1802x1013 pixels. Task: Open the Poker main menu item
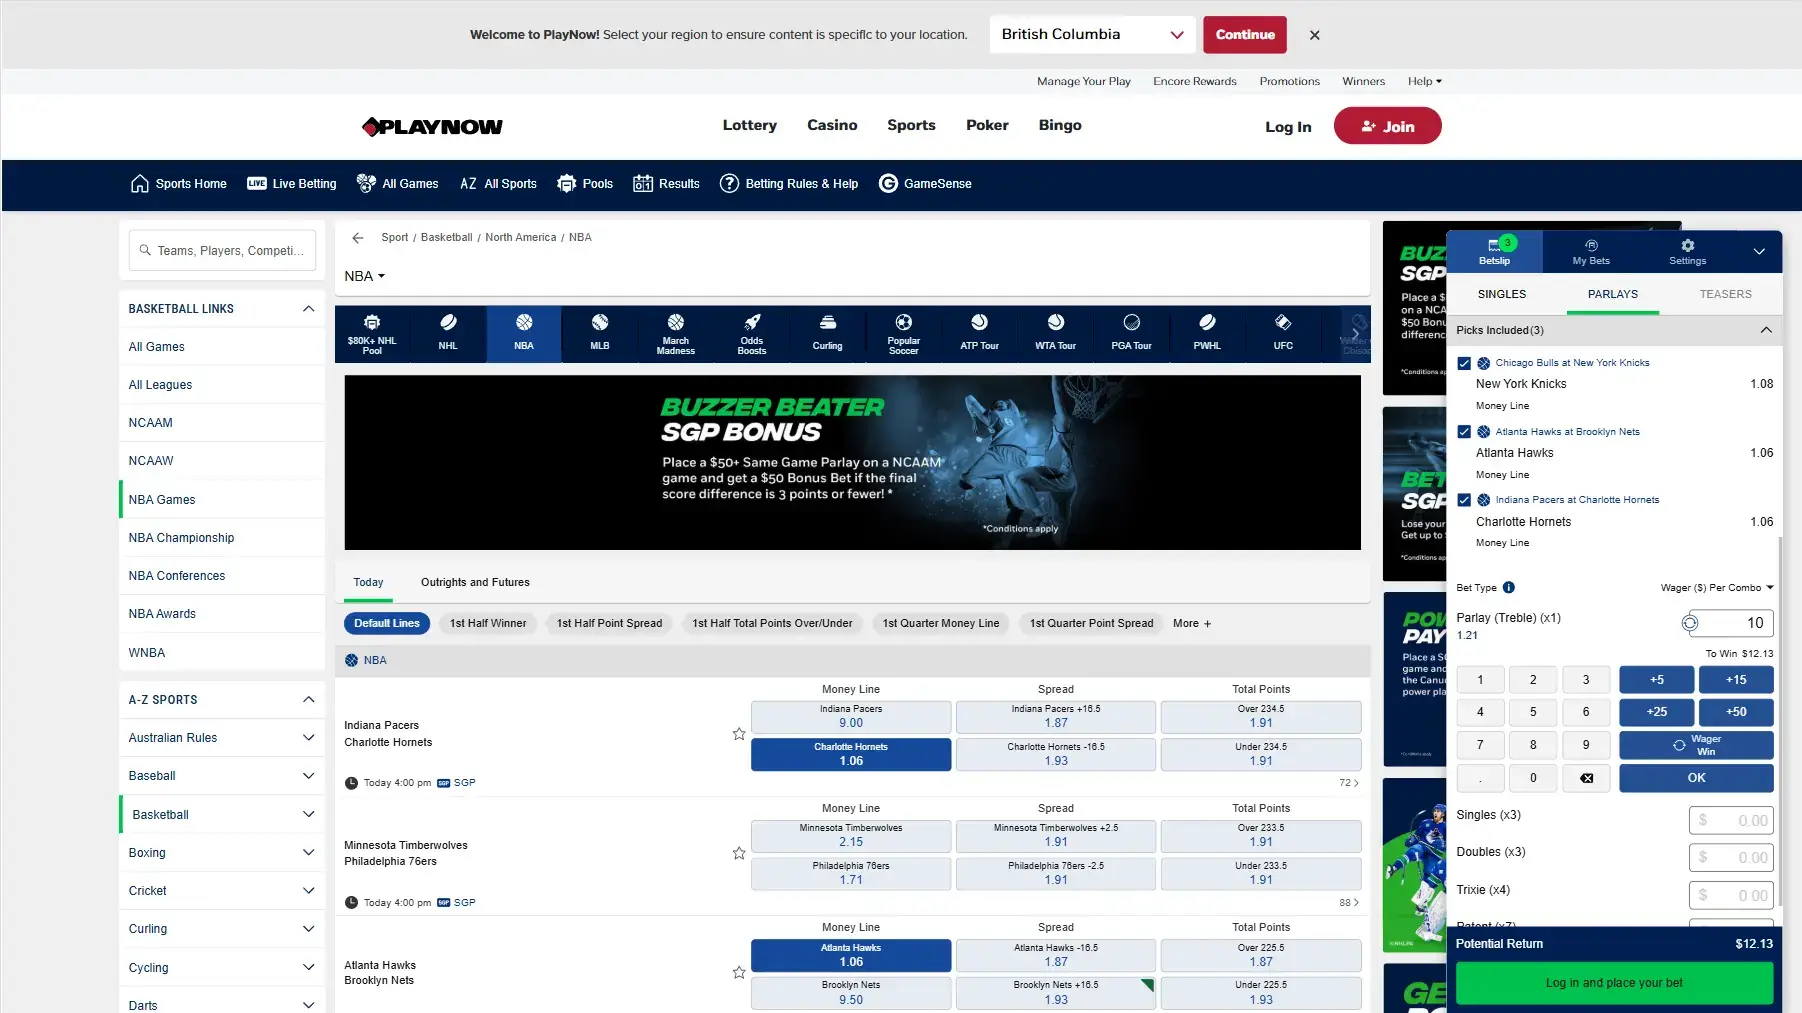point(987,126)
